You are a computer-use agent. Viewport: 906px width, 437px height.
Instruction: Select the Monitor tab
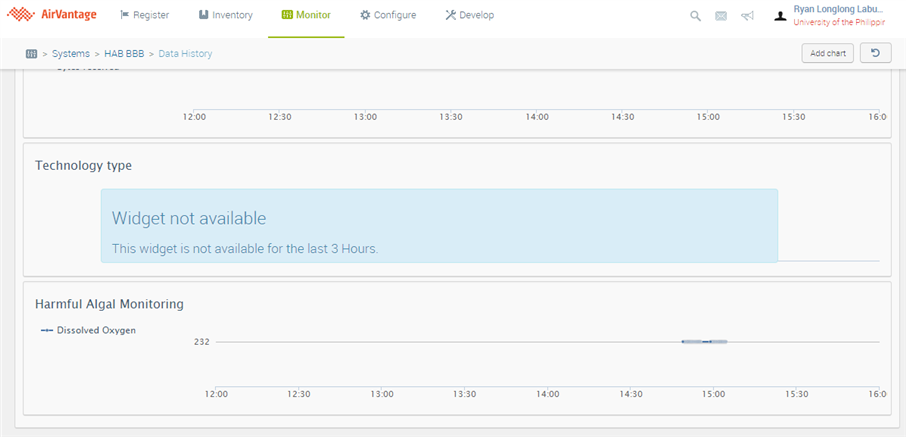[x=306, y=15]
